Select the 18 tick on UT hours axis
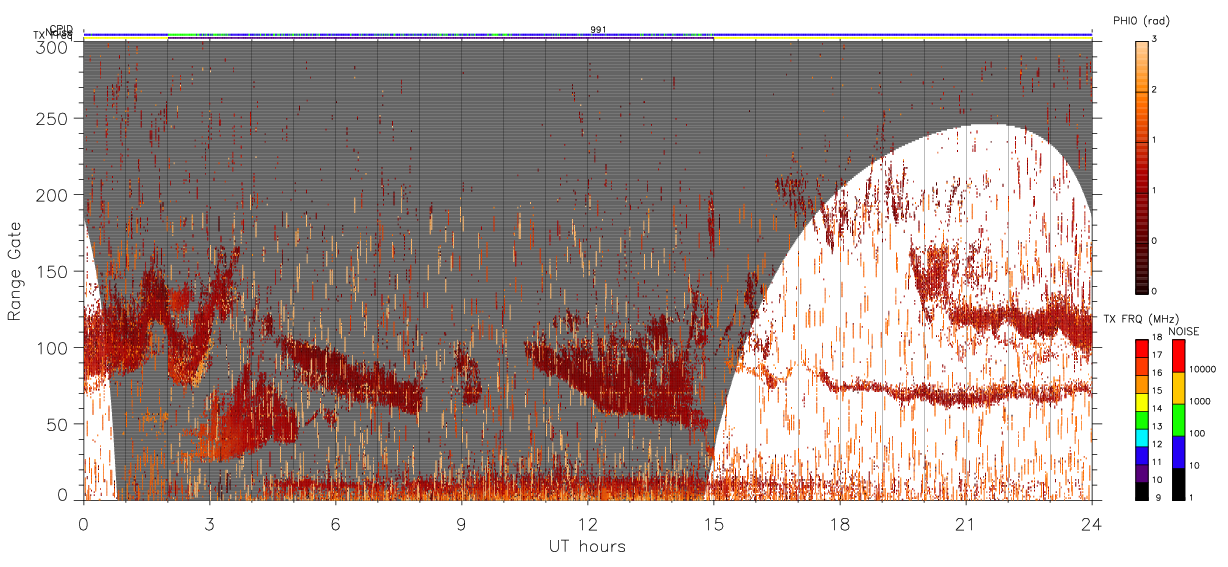The height and width of the screenshot is (567, 1228). (840, 524)
